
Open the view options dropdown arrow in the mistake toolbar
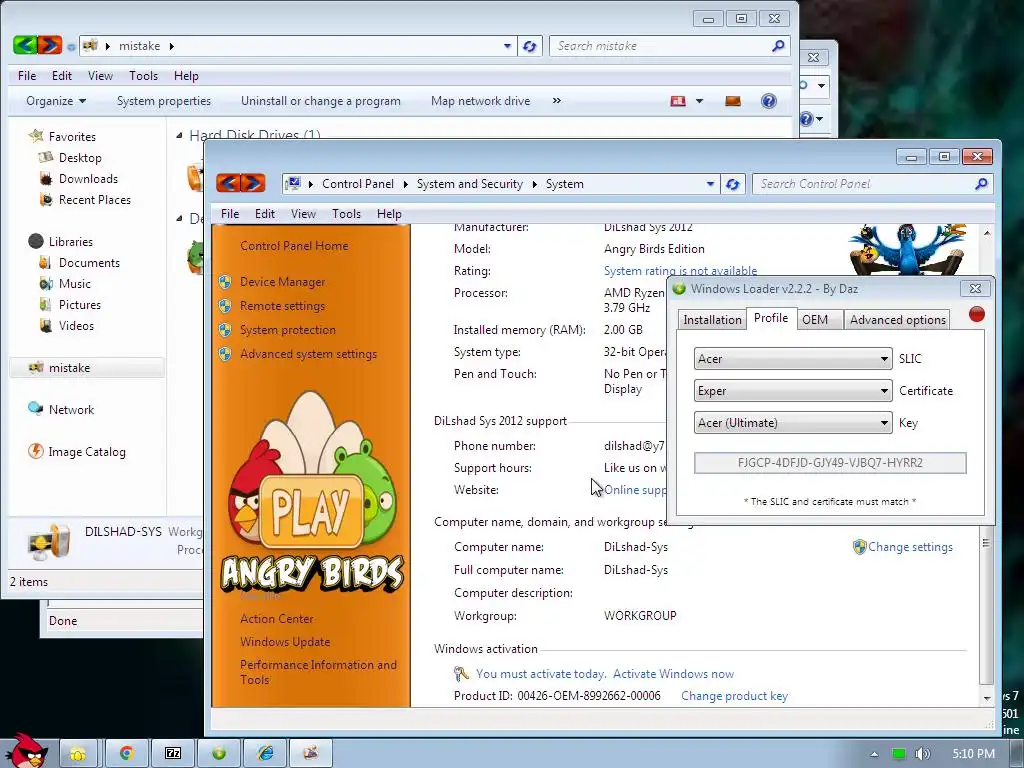(x=699, y=101)
